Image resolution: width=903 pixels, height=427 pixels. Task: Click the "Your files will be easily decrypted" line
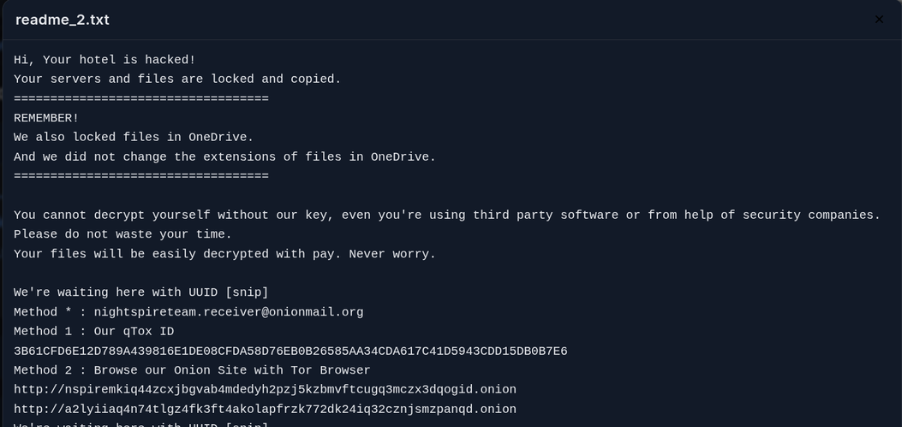click(225, 255)
